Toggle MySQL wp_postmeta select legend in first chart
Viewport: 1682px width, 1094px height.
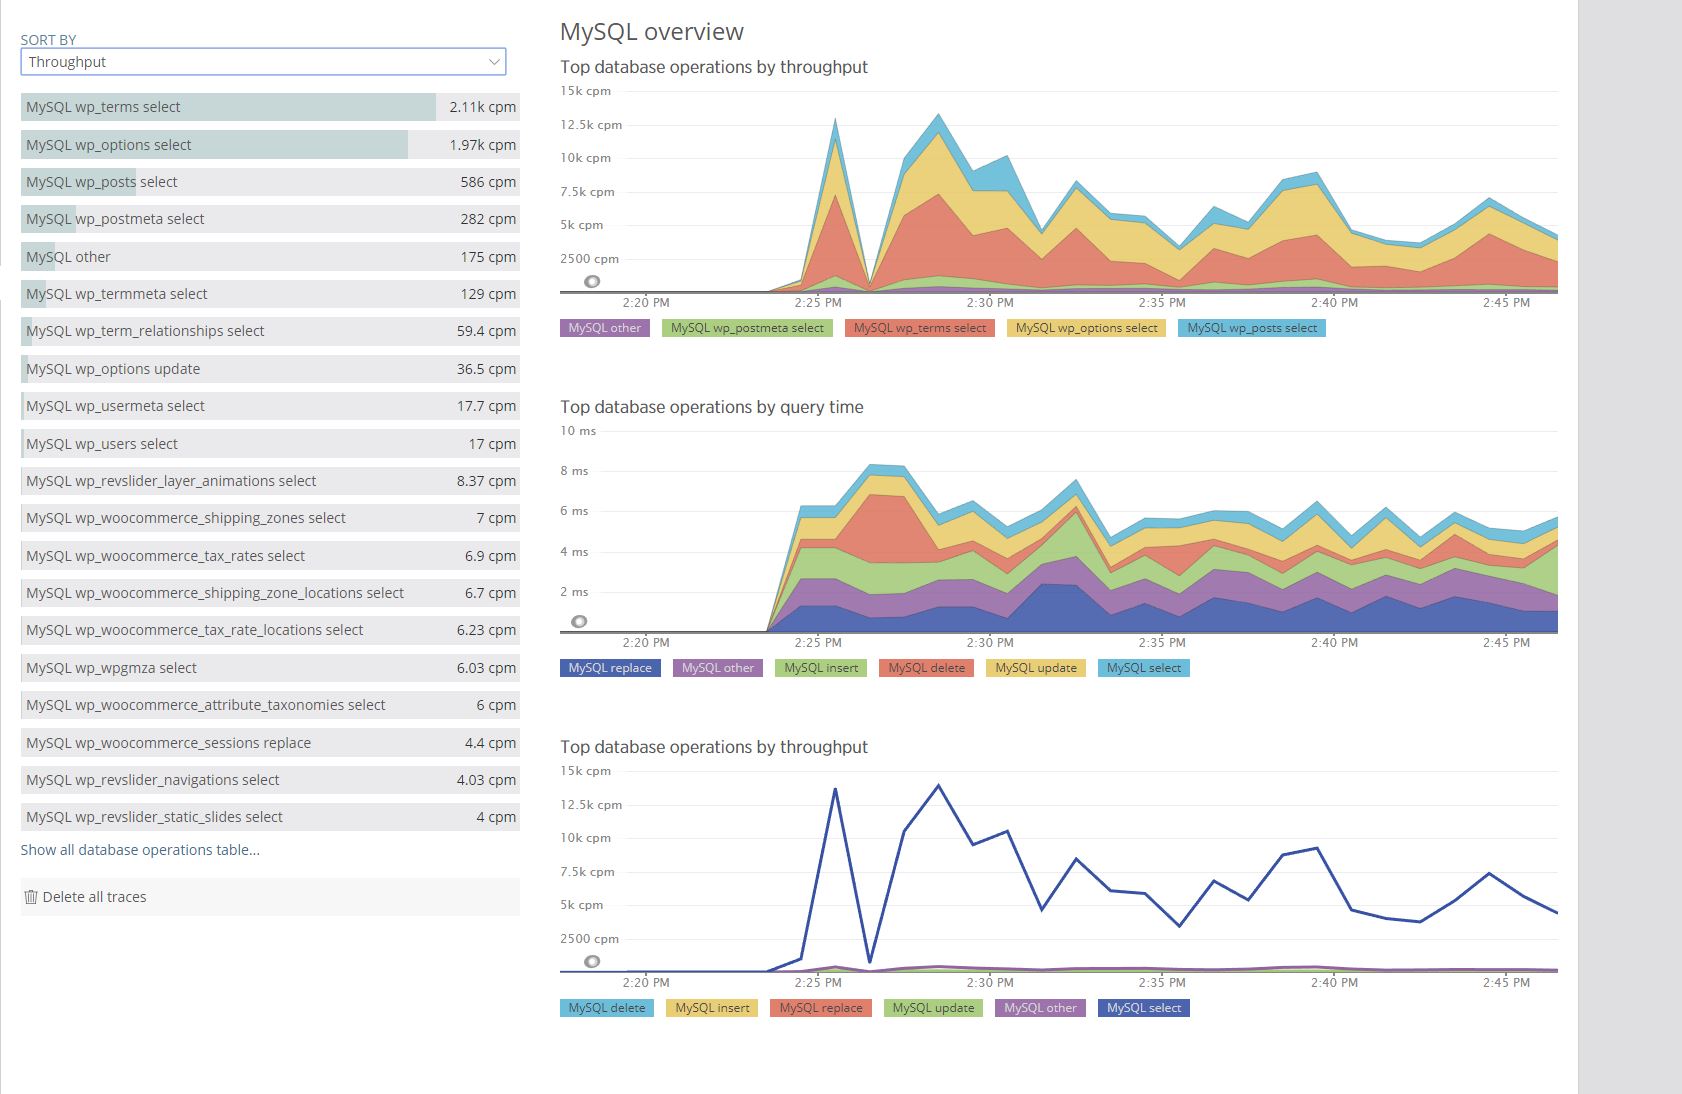click(747, 328)
